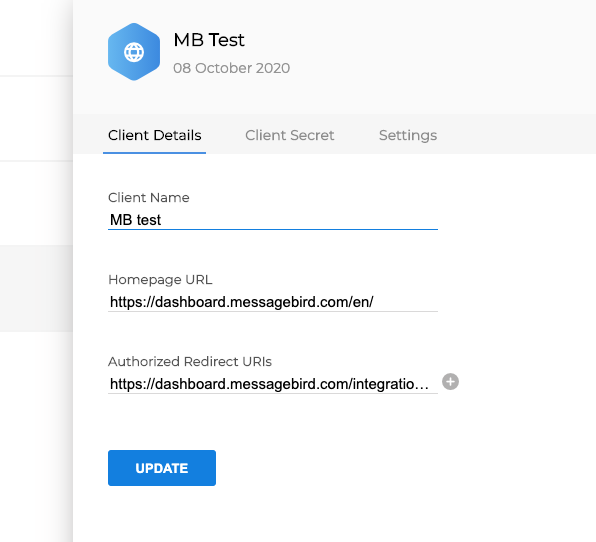Click the Authorized Redirect URIs label
Viewport: 596px width, 542px height.
tap(190, 361)
